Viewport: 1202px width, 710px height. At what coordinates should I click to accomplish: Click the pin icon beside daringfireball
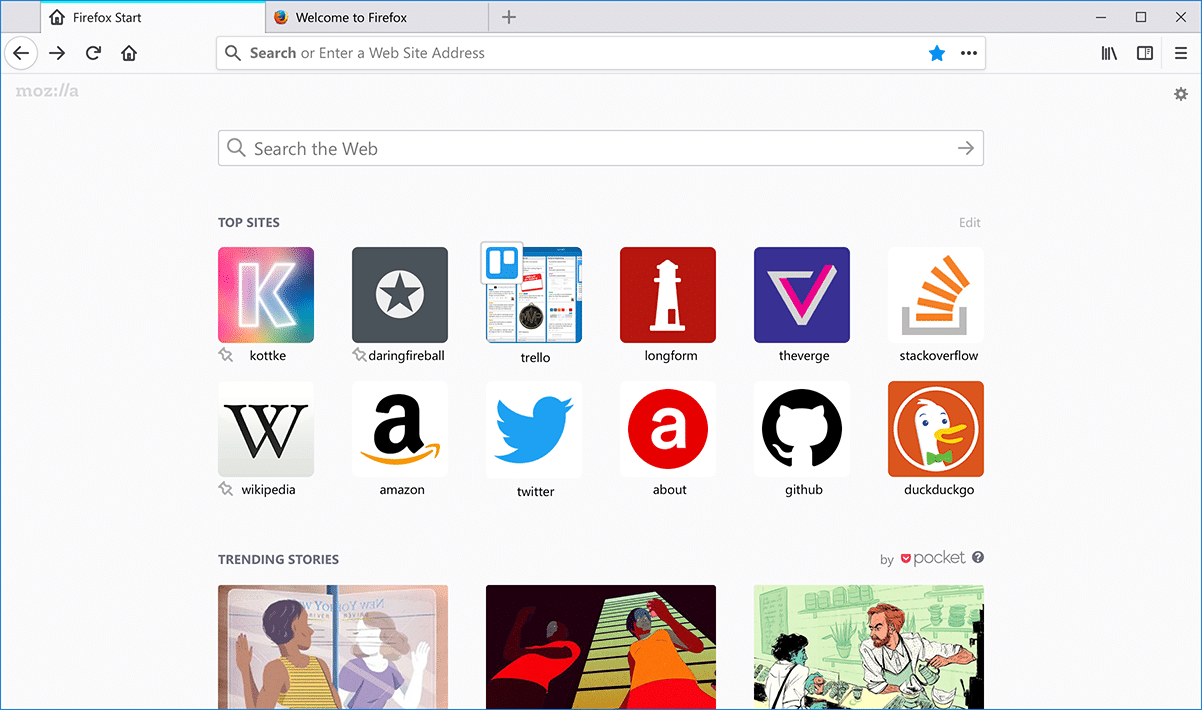[x=360, y=355]
